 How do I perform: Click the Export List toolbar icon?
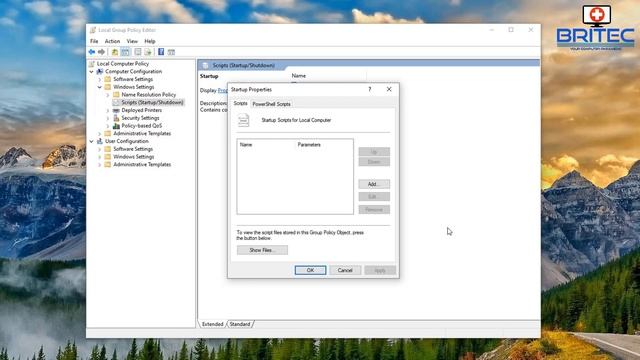148,52
